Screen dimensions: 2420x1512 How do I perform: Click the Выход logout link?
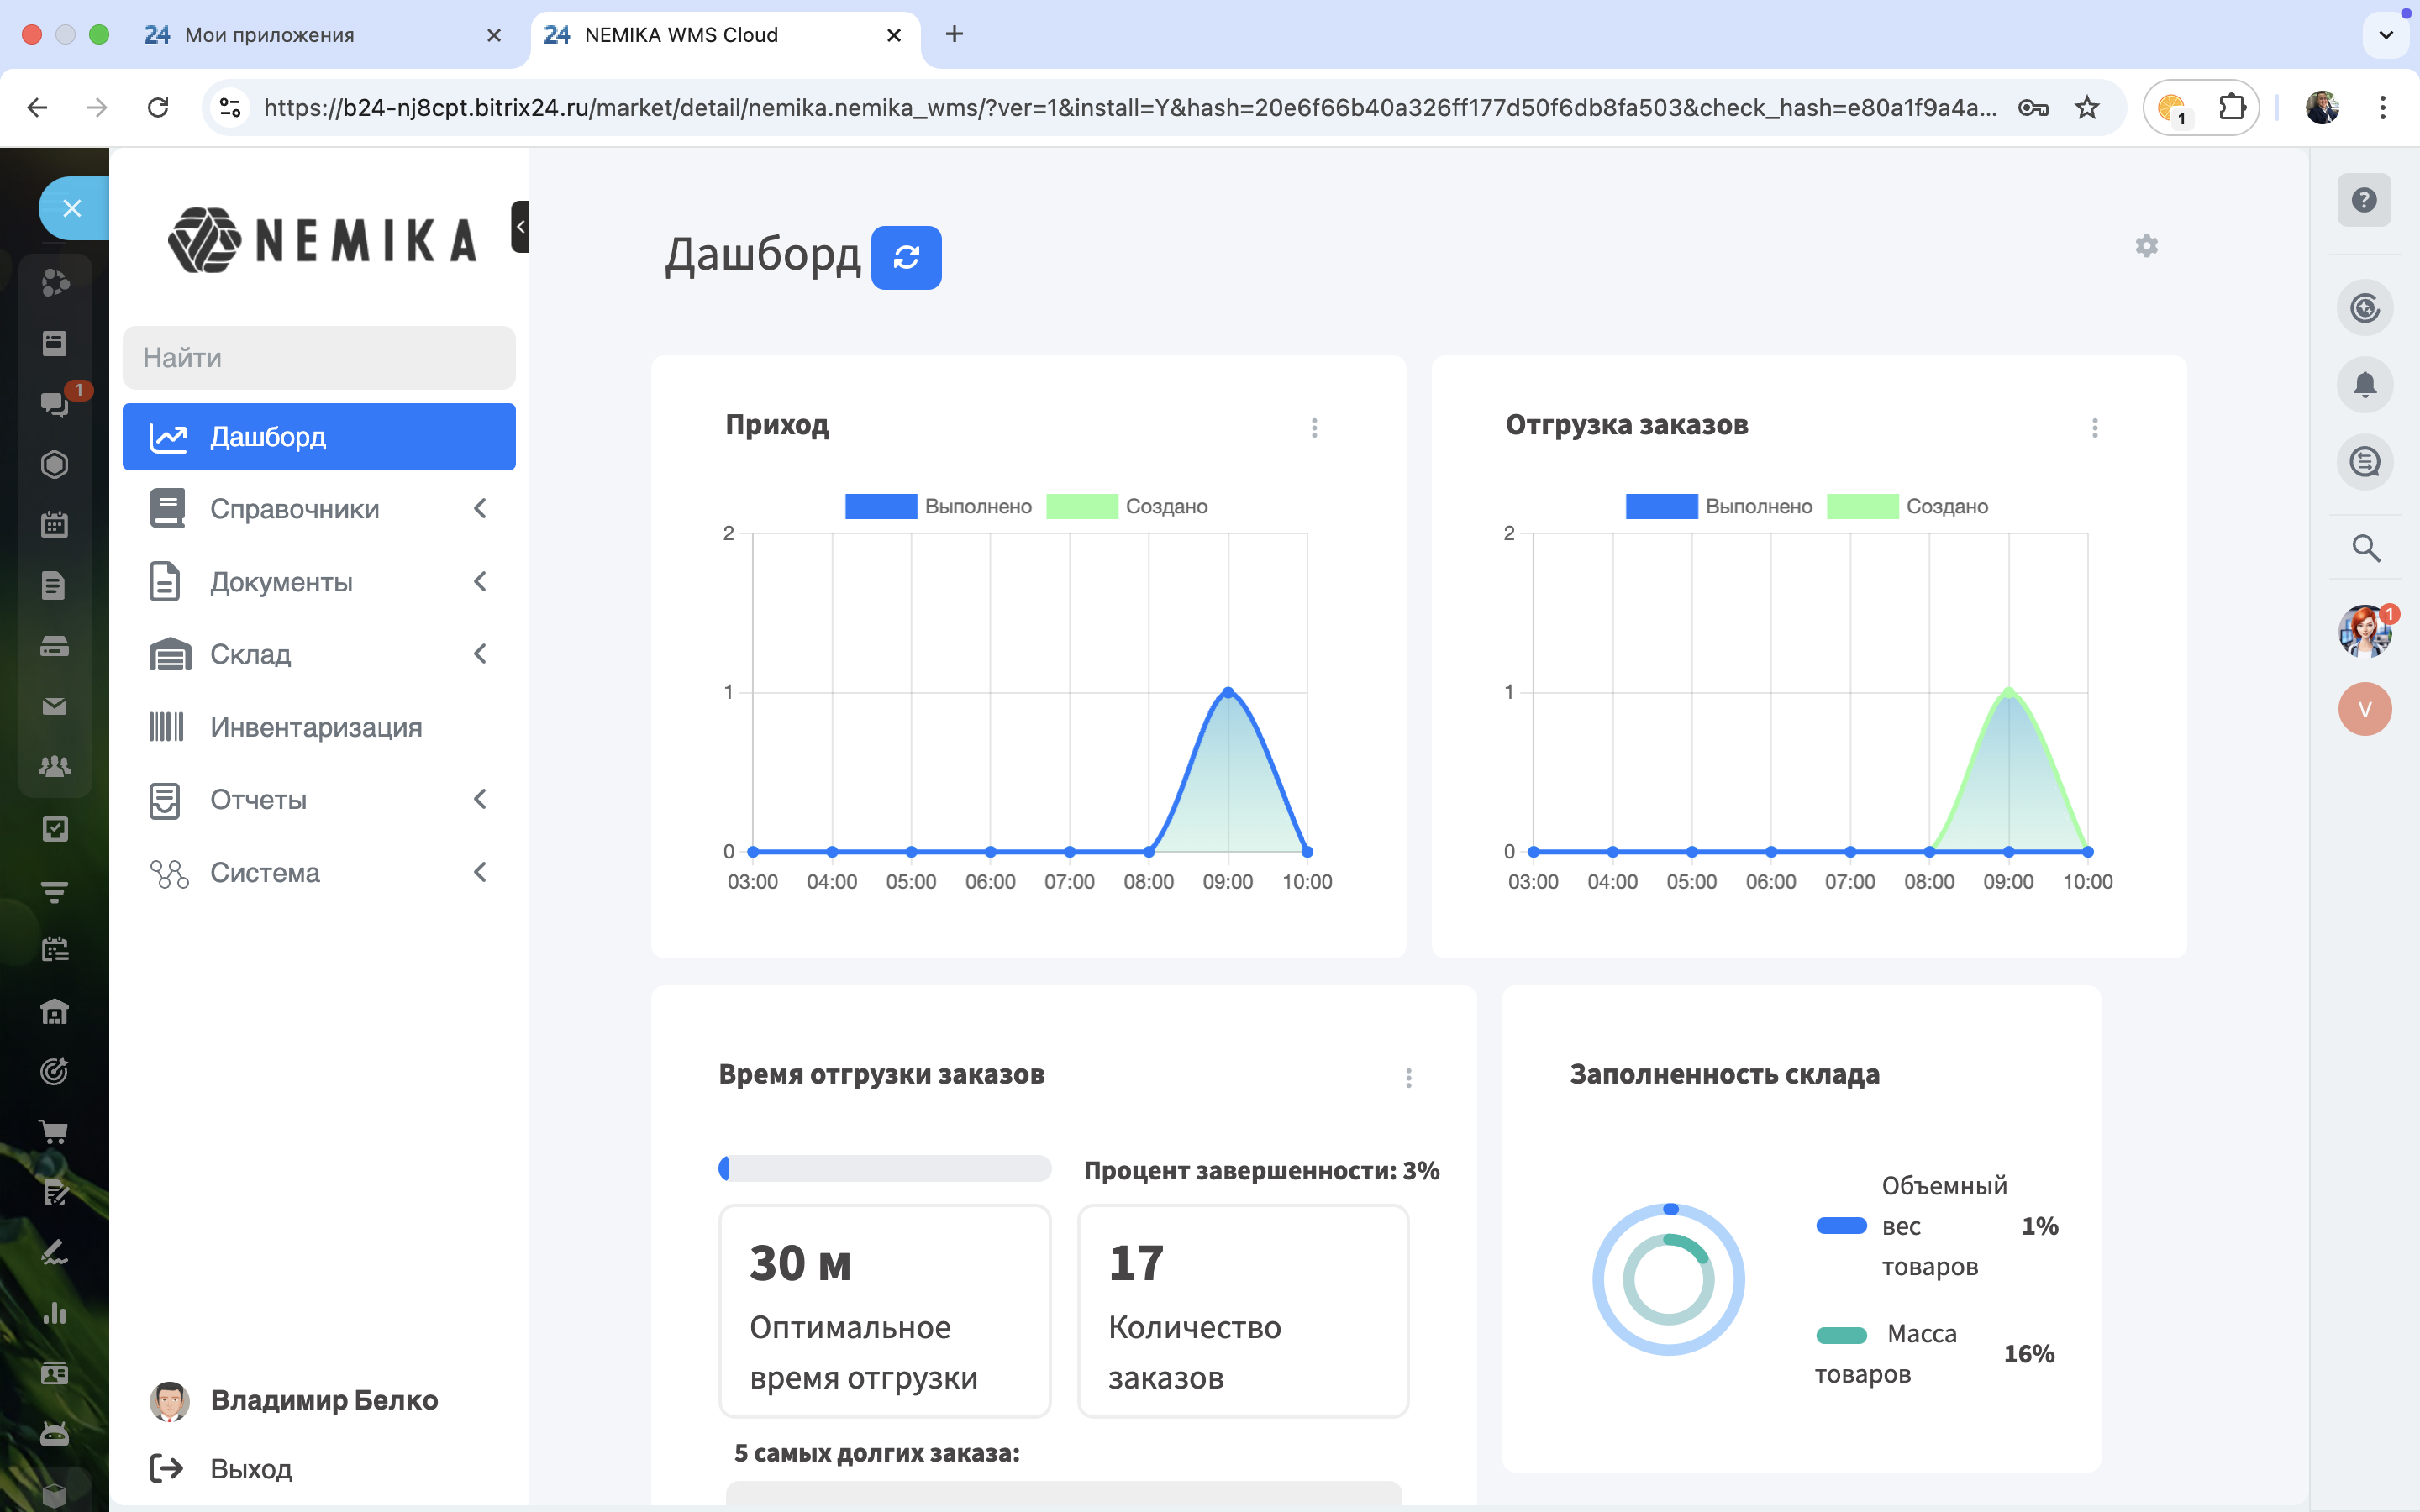tap(250, 1468)
